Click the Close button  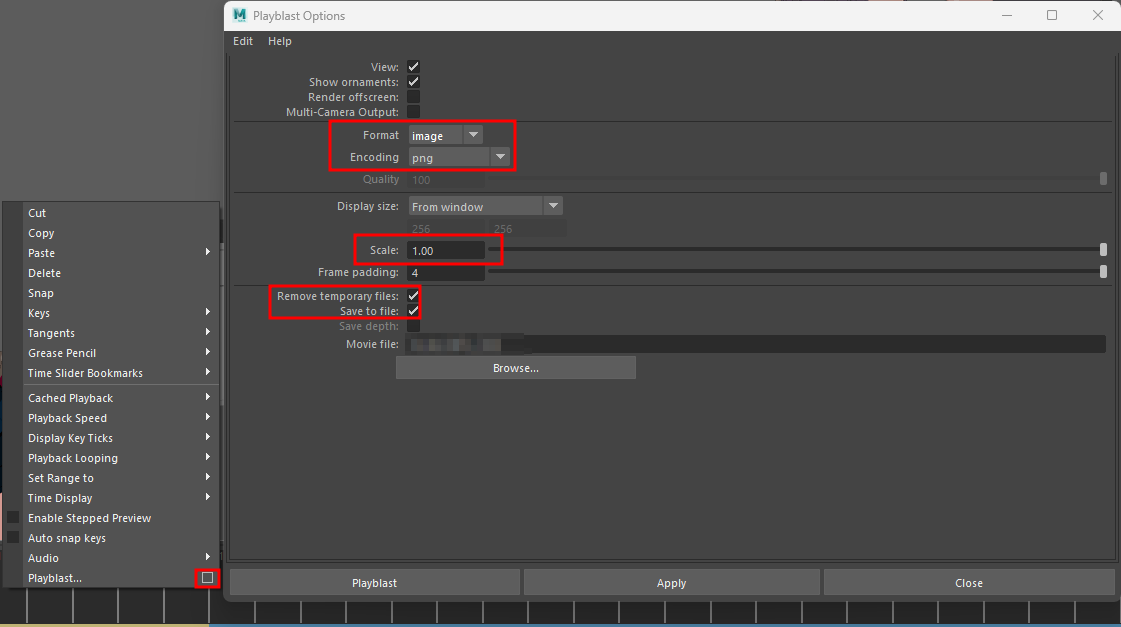click(x=969, y=583)
